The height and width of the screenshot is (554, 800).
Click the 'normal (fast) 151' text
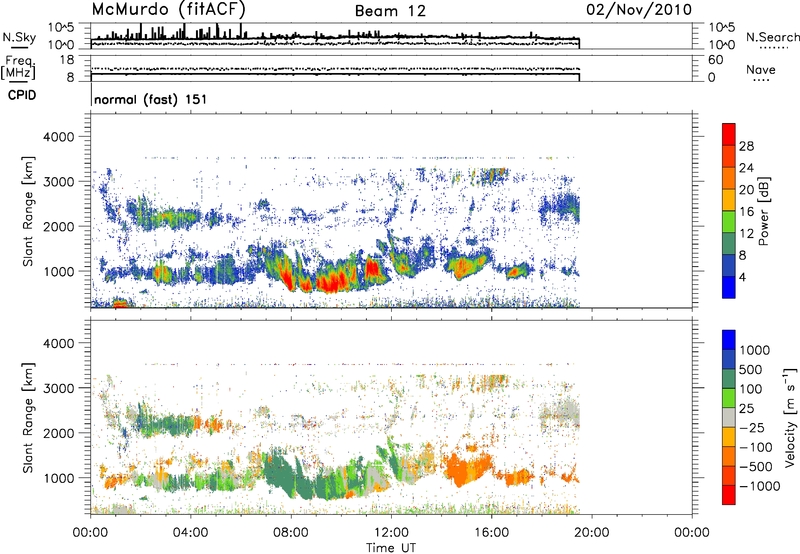[x=151, y=99]
